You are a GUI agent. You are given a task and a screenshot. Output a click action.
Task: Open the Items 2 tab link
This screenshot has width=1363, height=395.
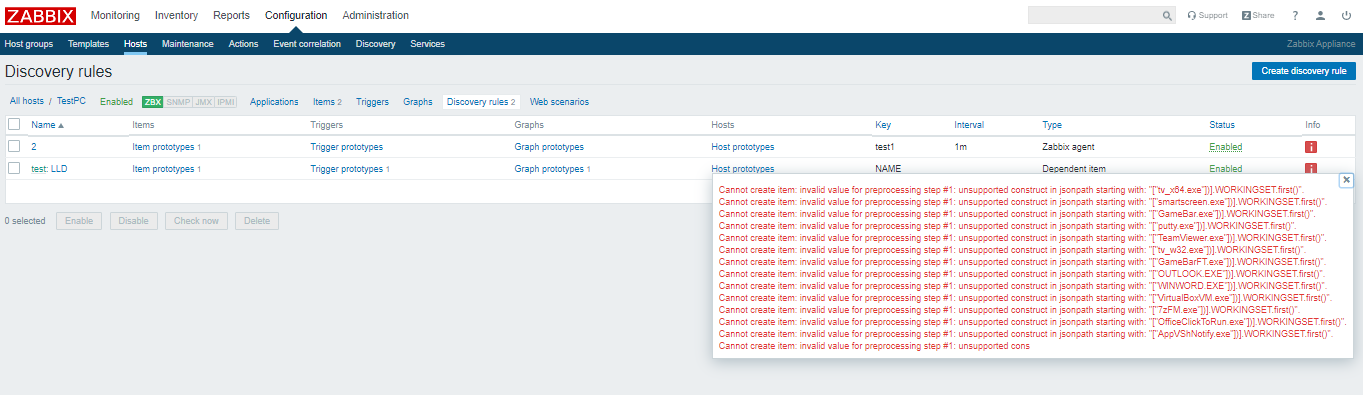pos(327,102)
